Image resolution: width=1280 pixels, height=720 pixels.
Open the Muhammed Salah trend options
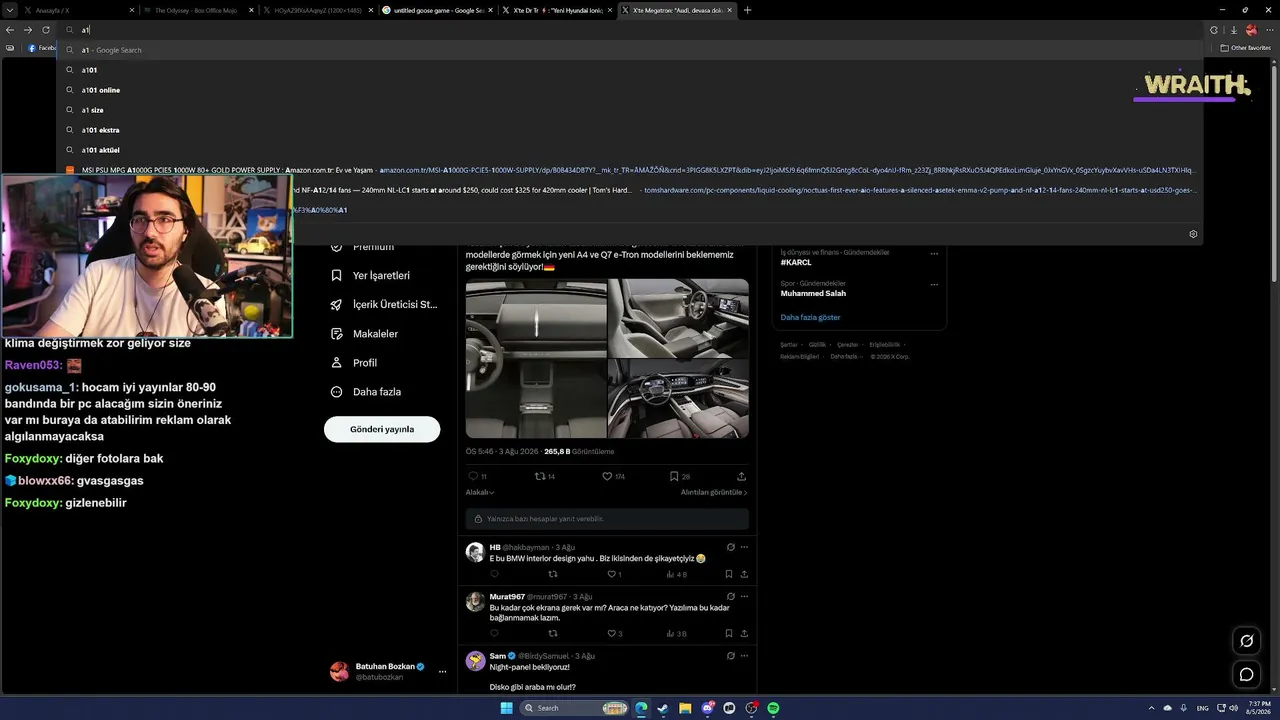[934, 284]
